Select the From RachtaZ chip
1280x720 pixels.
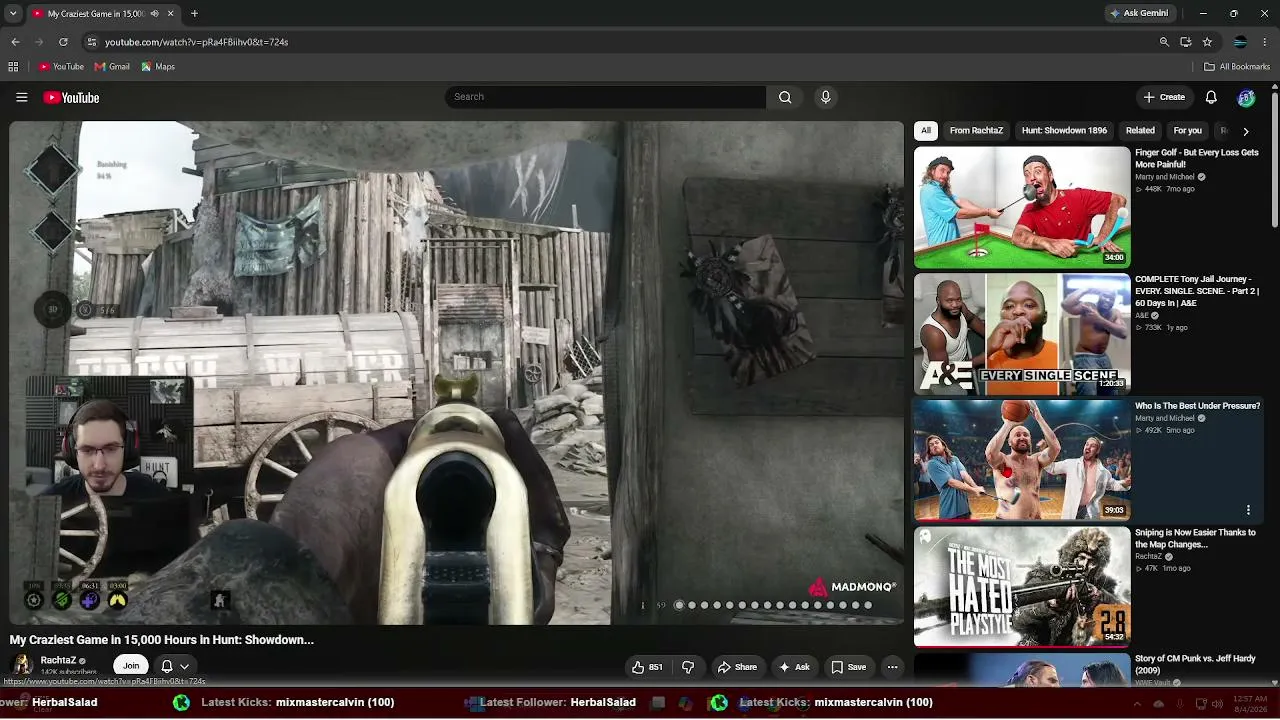click(976, 131)
